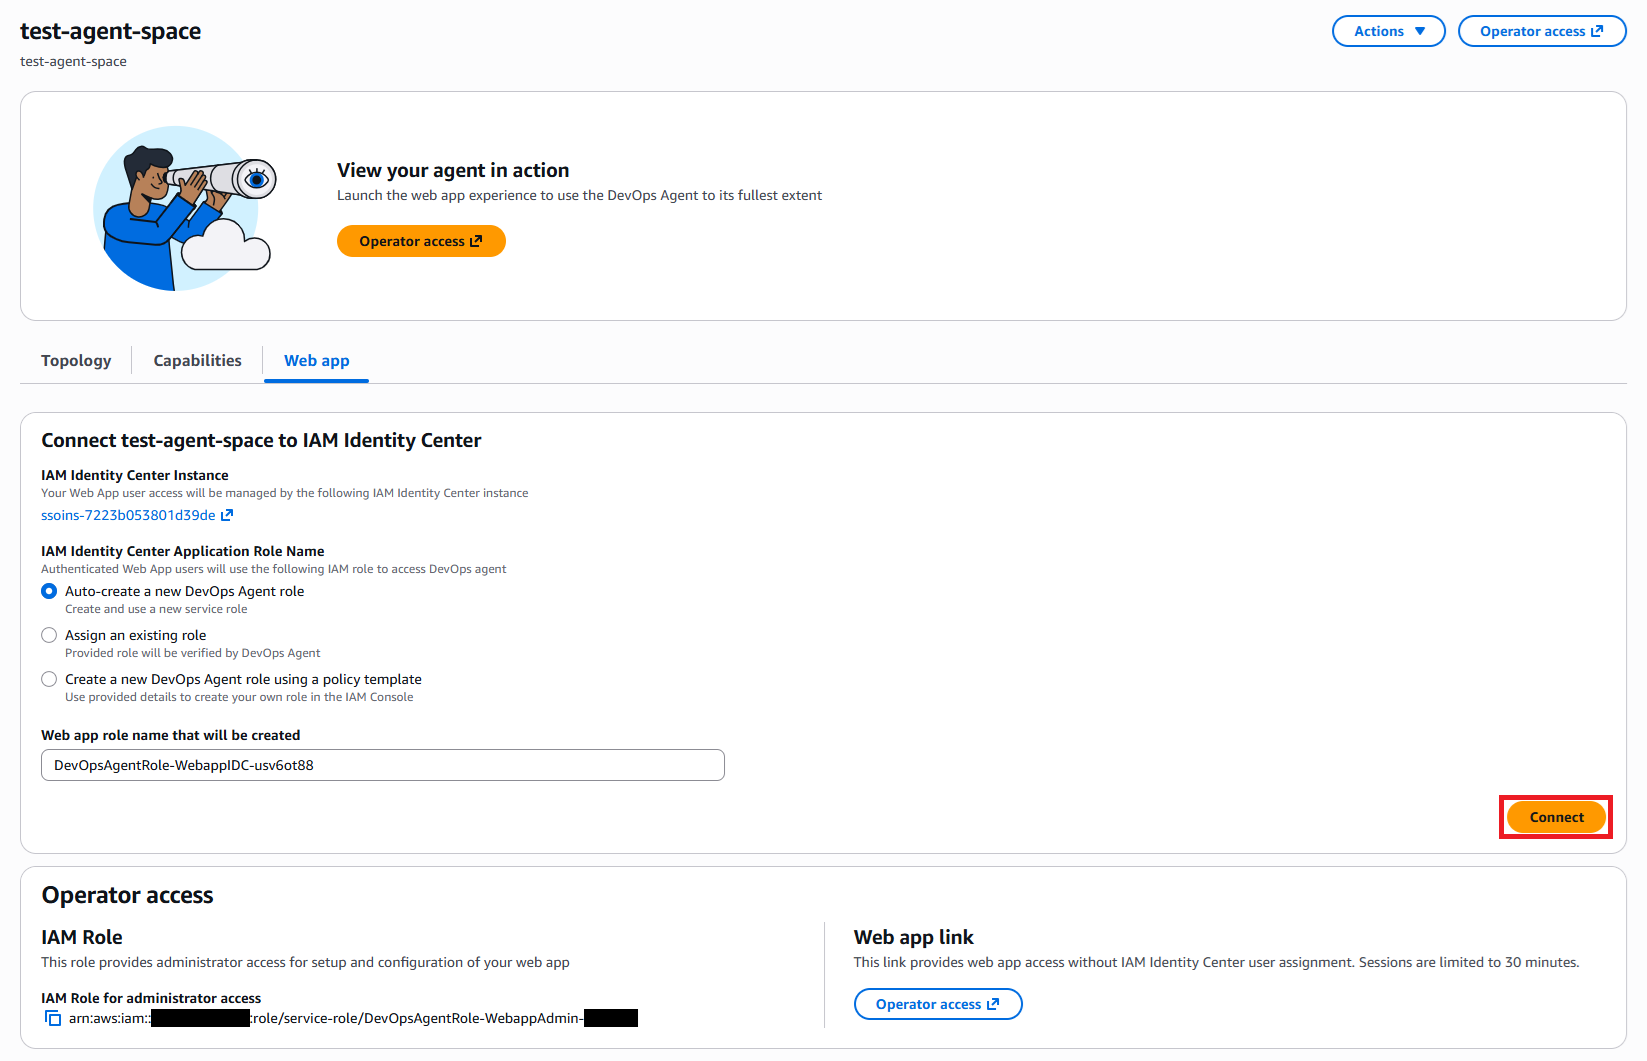Image resolution: width=1647 pixels, height=1061 pixels.
Task: Launch Operator access web app experience
Action: [x=421, y=241]
